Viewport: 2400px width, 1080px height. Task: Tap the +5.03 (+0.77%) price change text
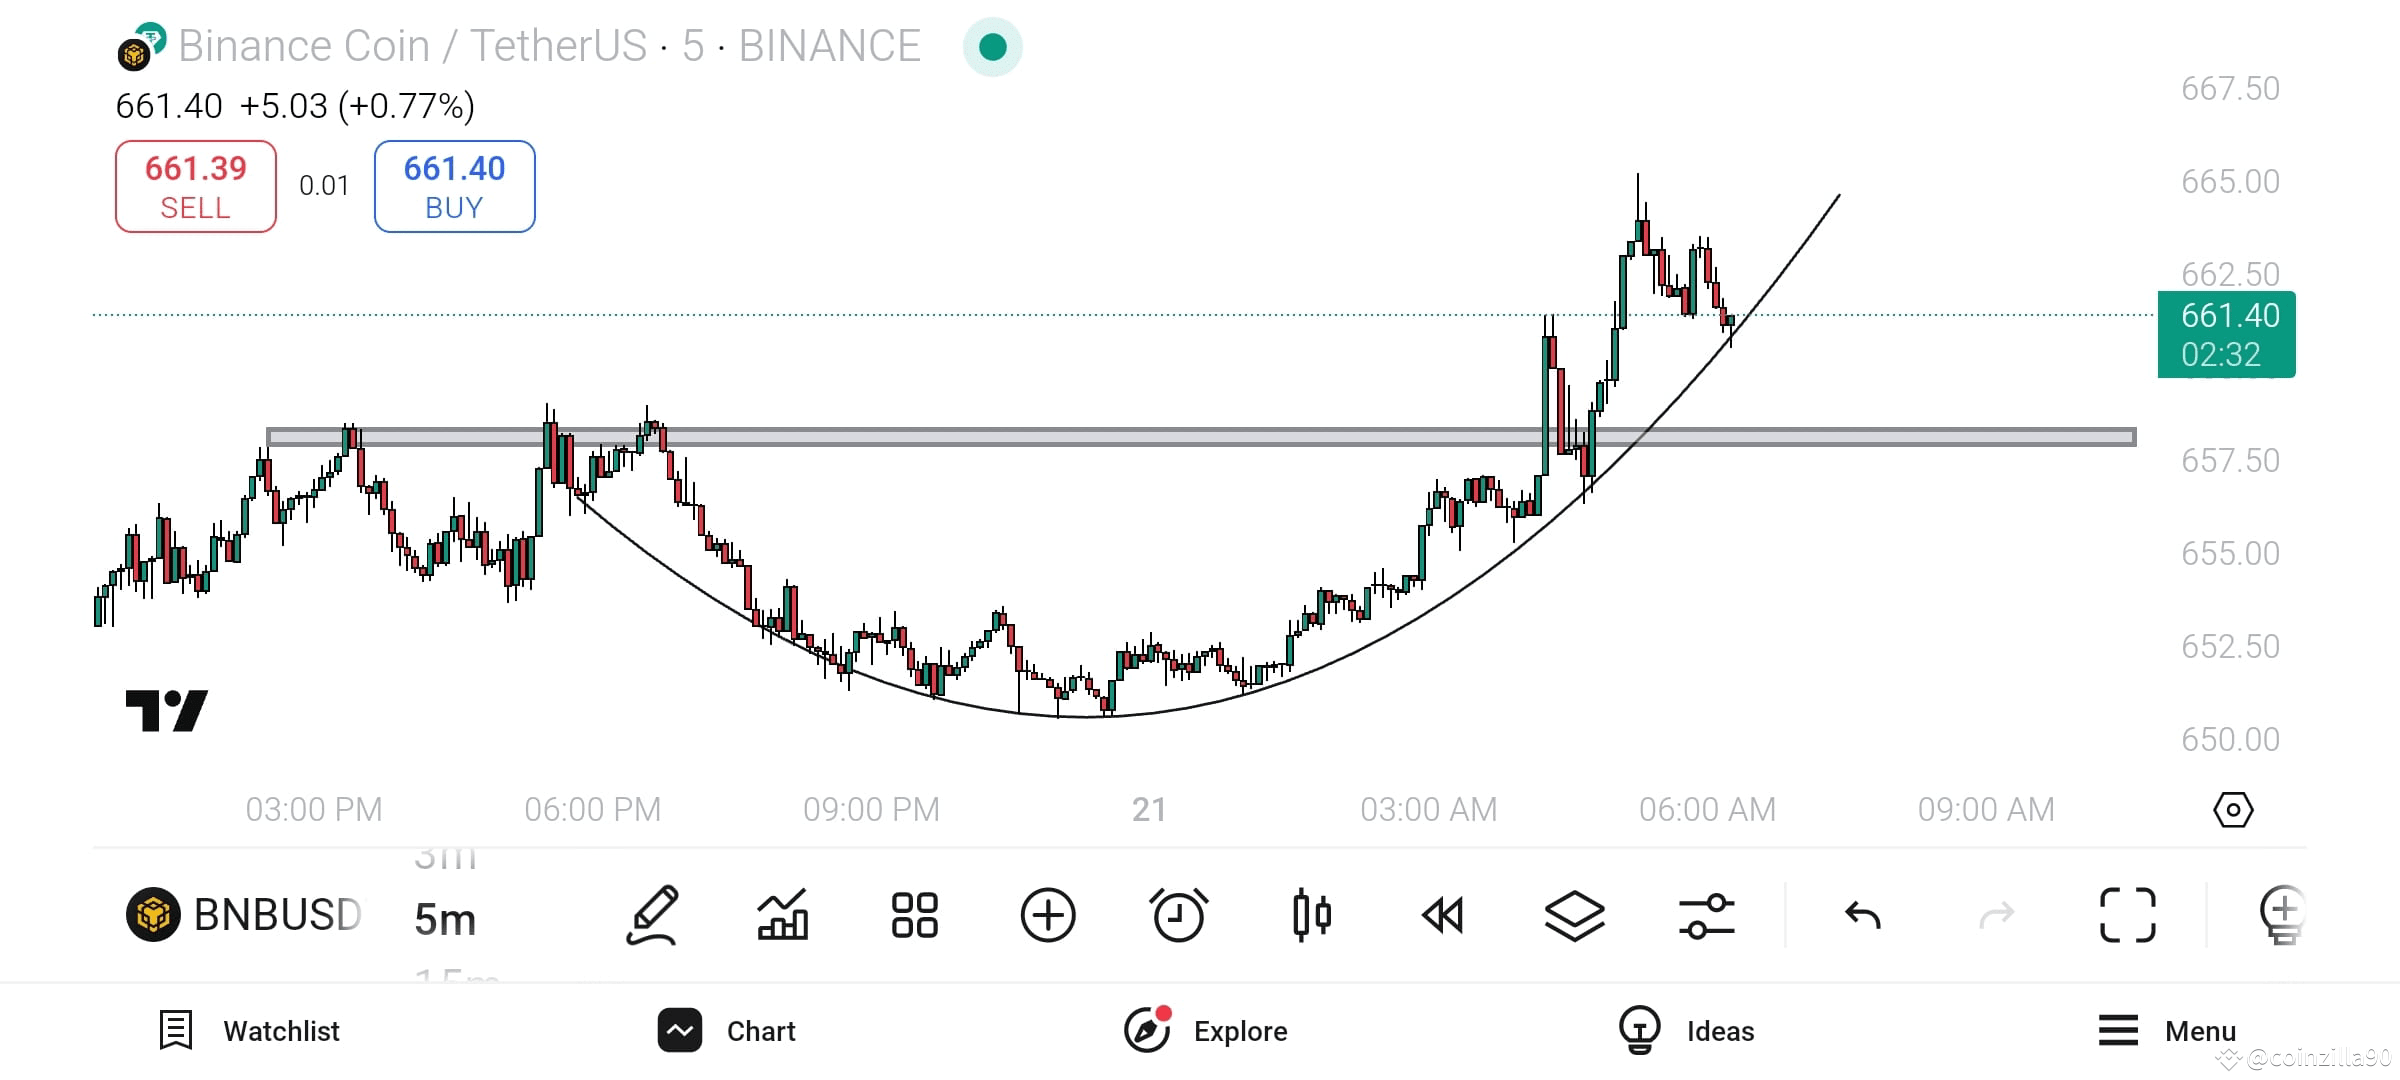click(357, 106)
